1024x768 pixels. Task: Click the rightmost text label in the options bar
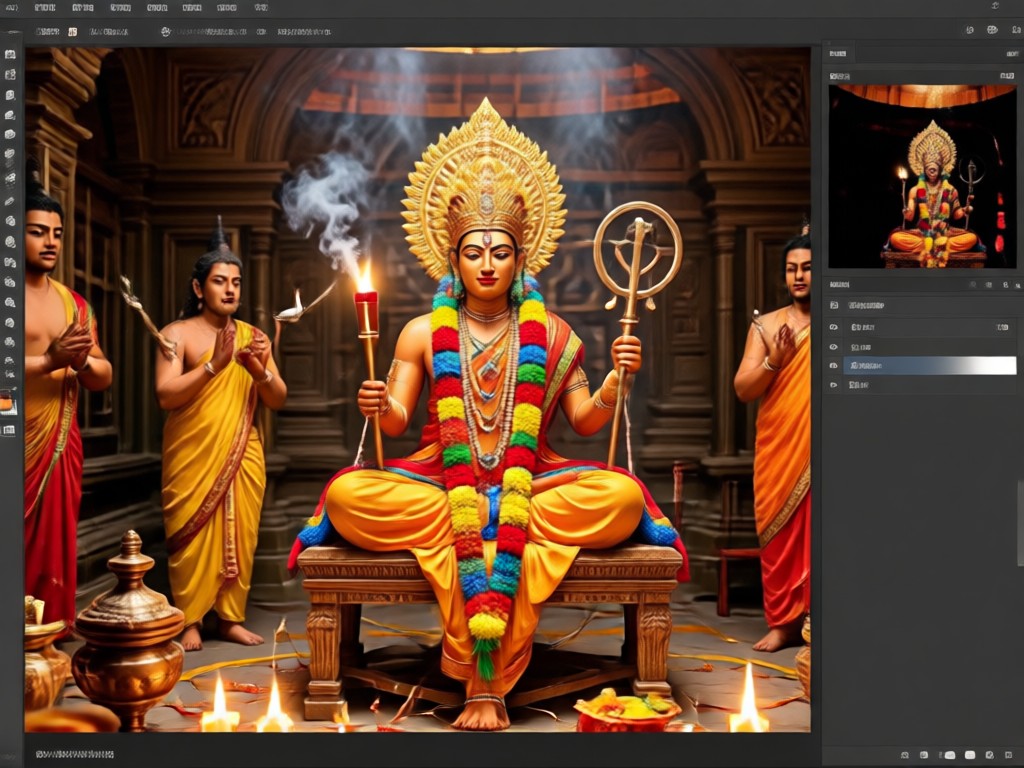304,31
